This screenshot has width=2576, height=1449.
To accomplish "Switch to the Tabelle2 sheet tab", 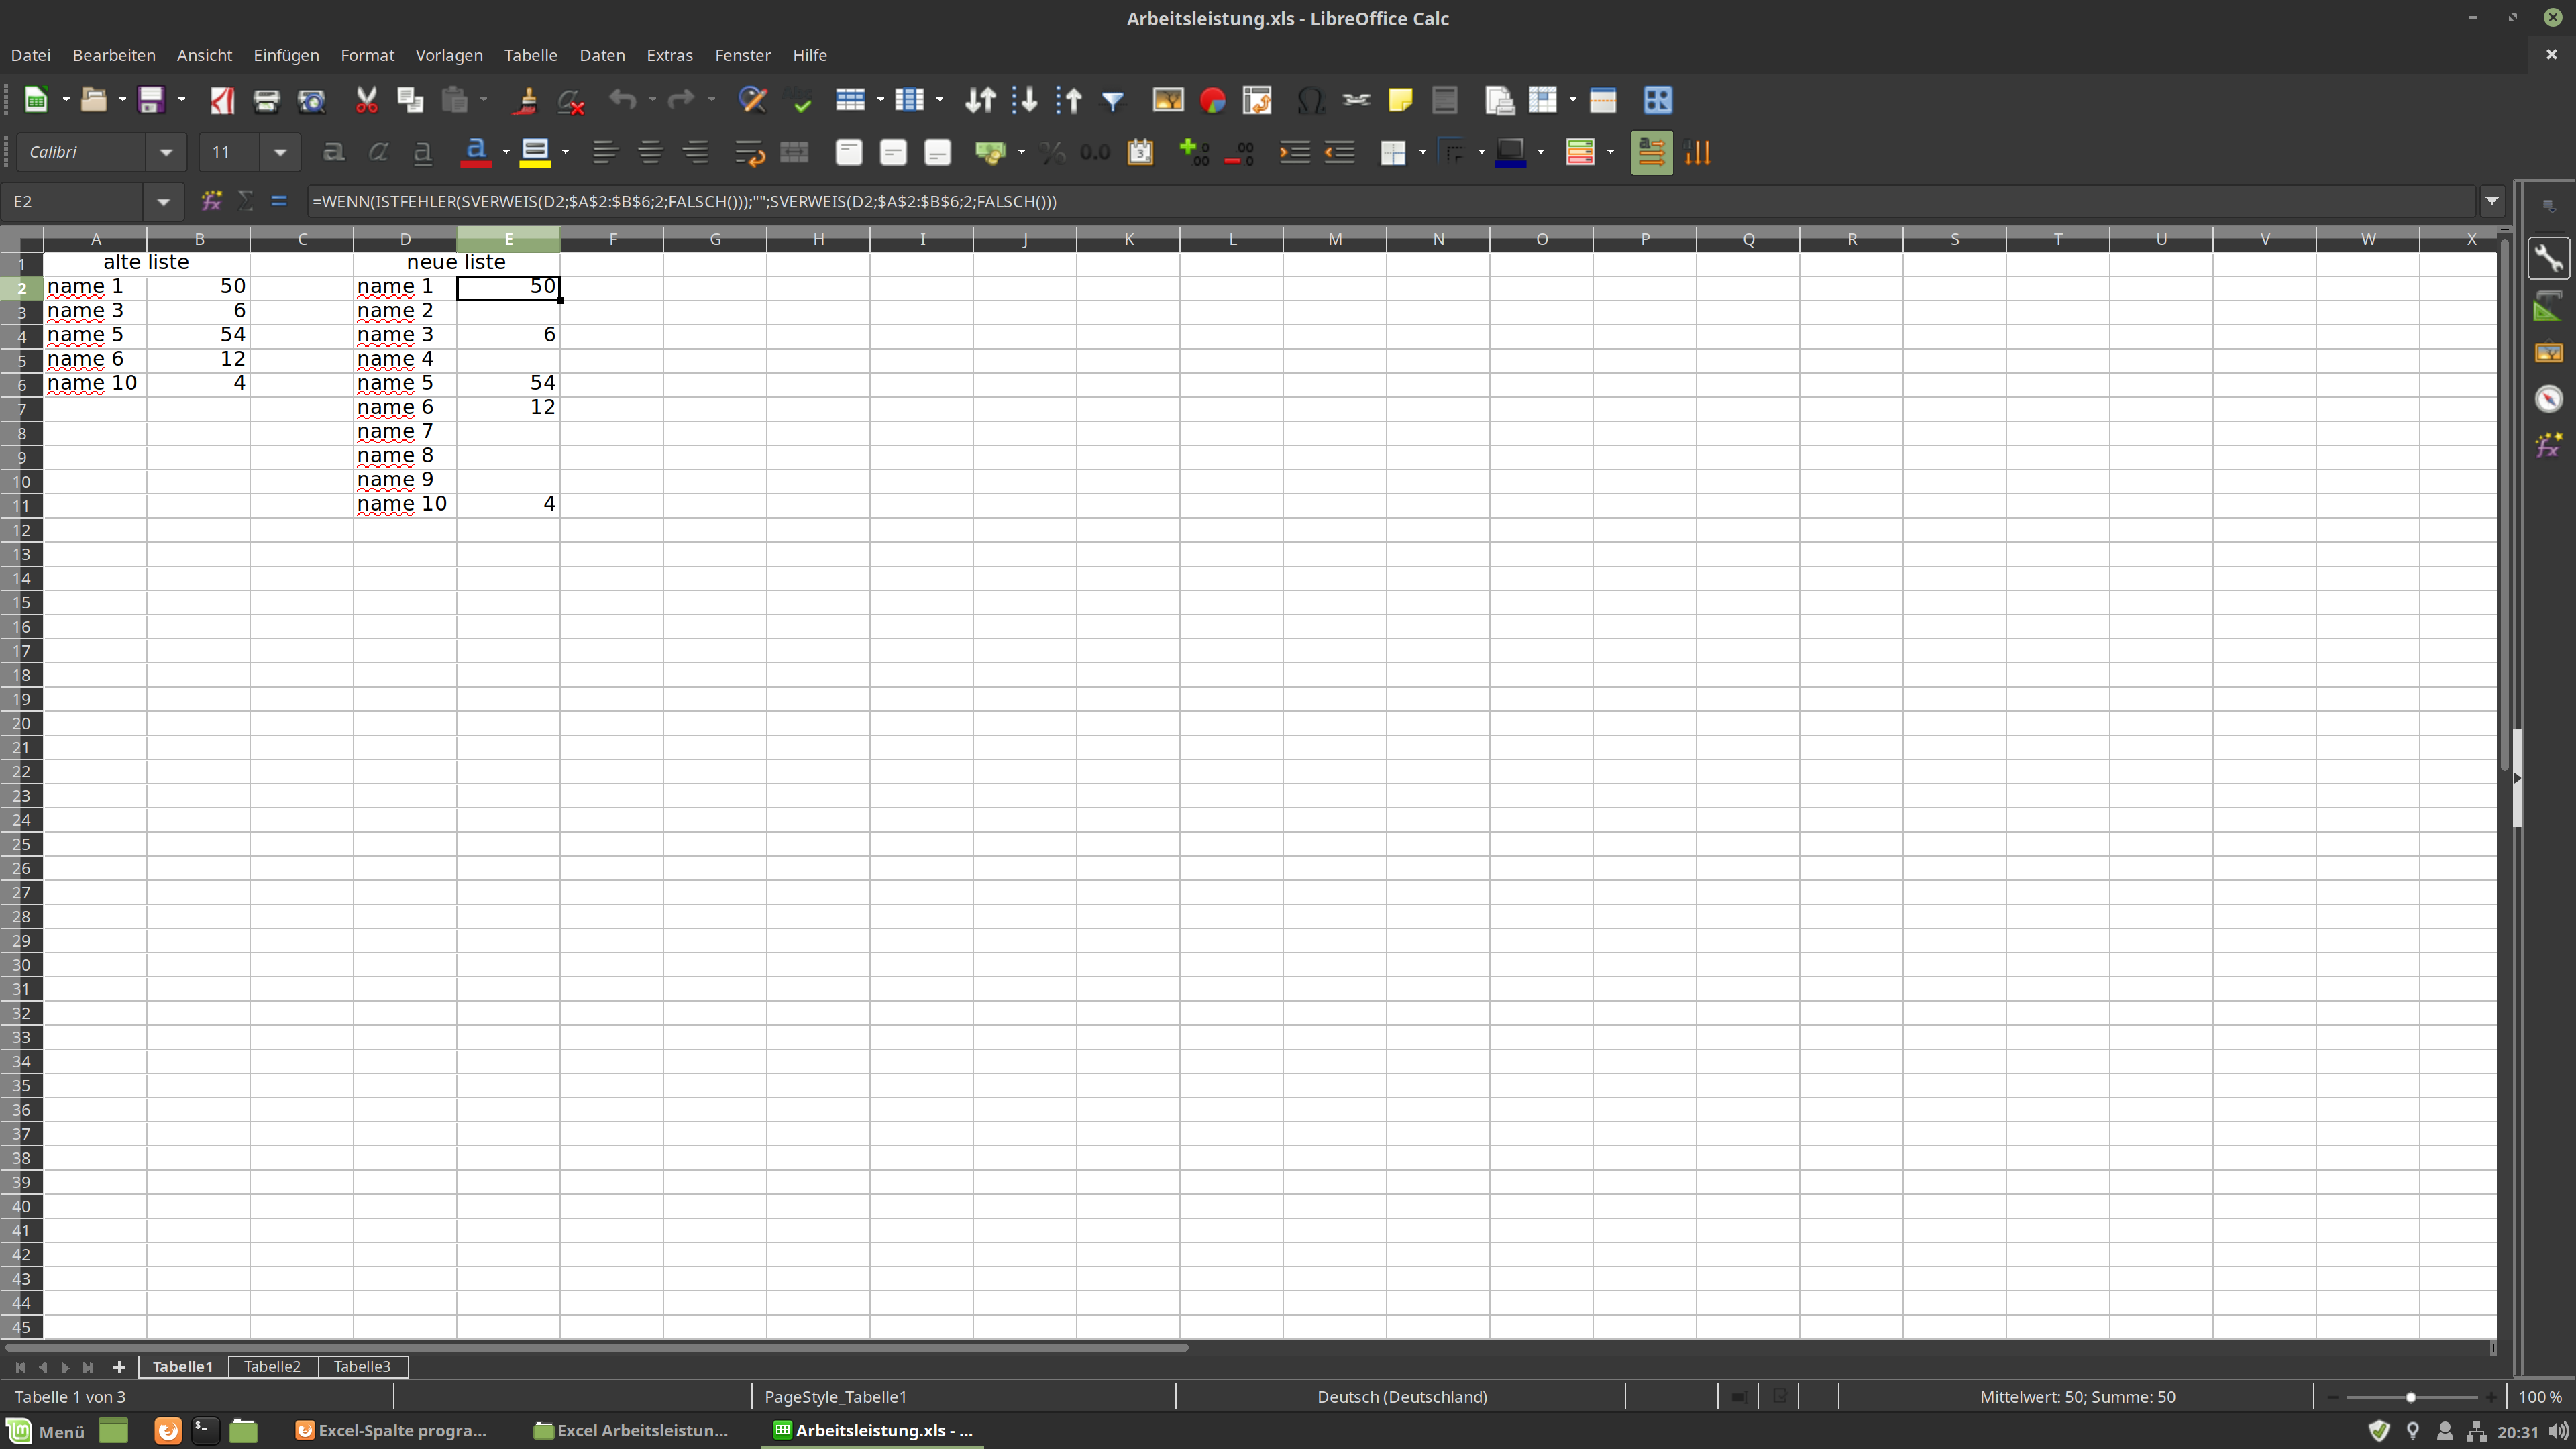I will [x=272, y=1366].
